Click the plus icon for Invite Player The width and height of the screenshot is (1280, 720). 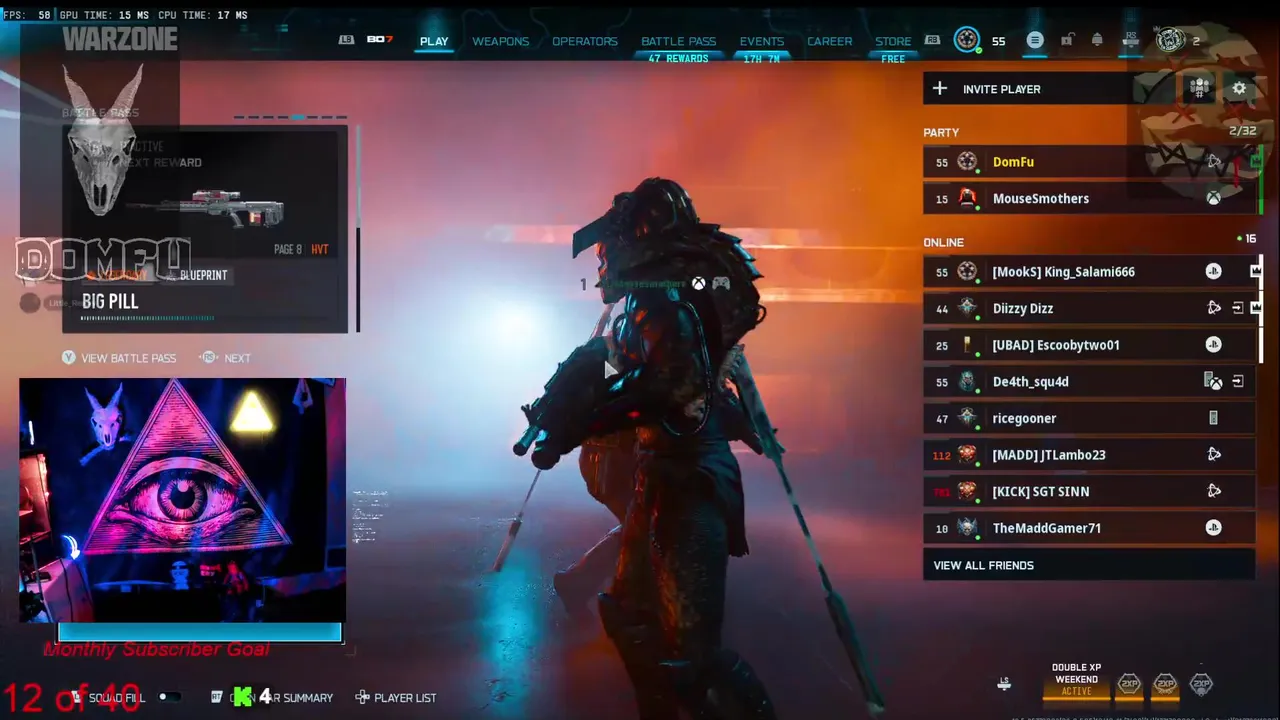tap(940, 89)
